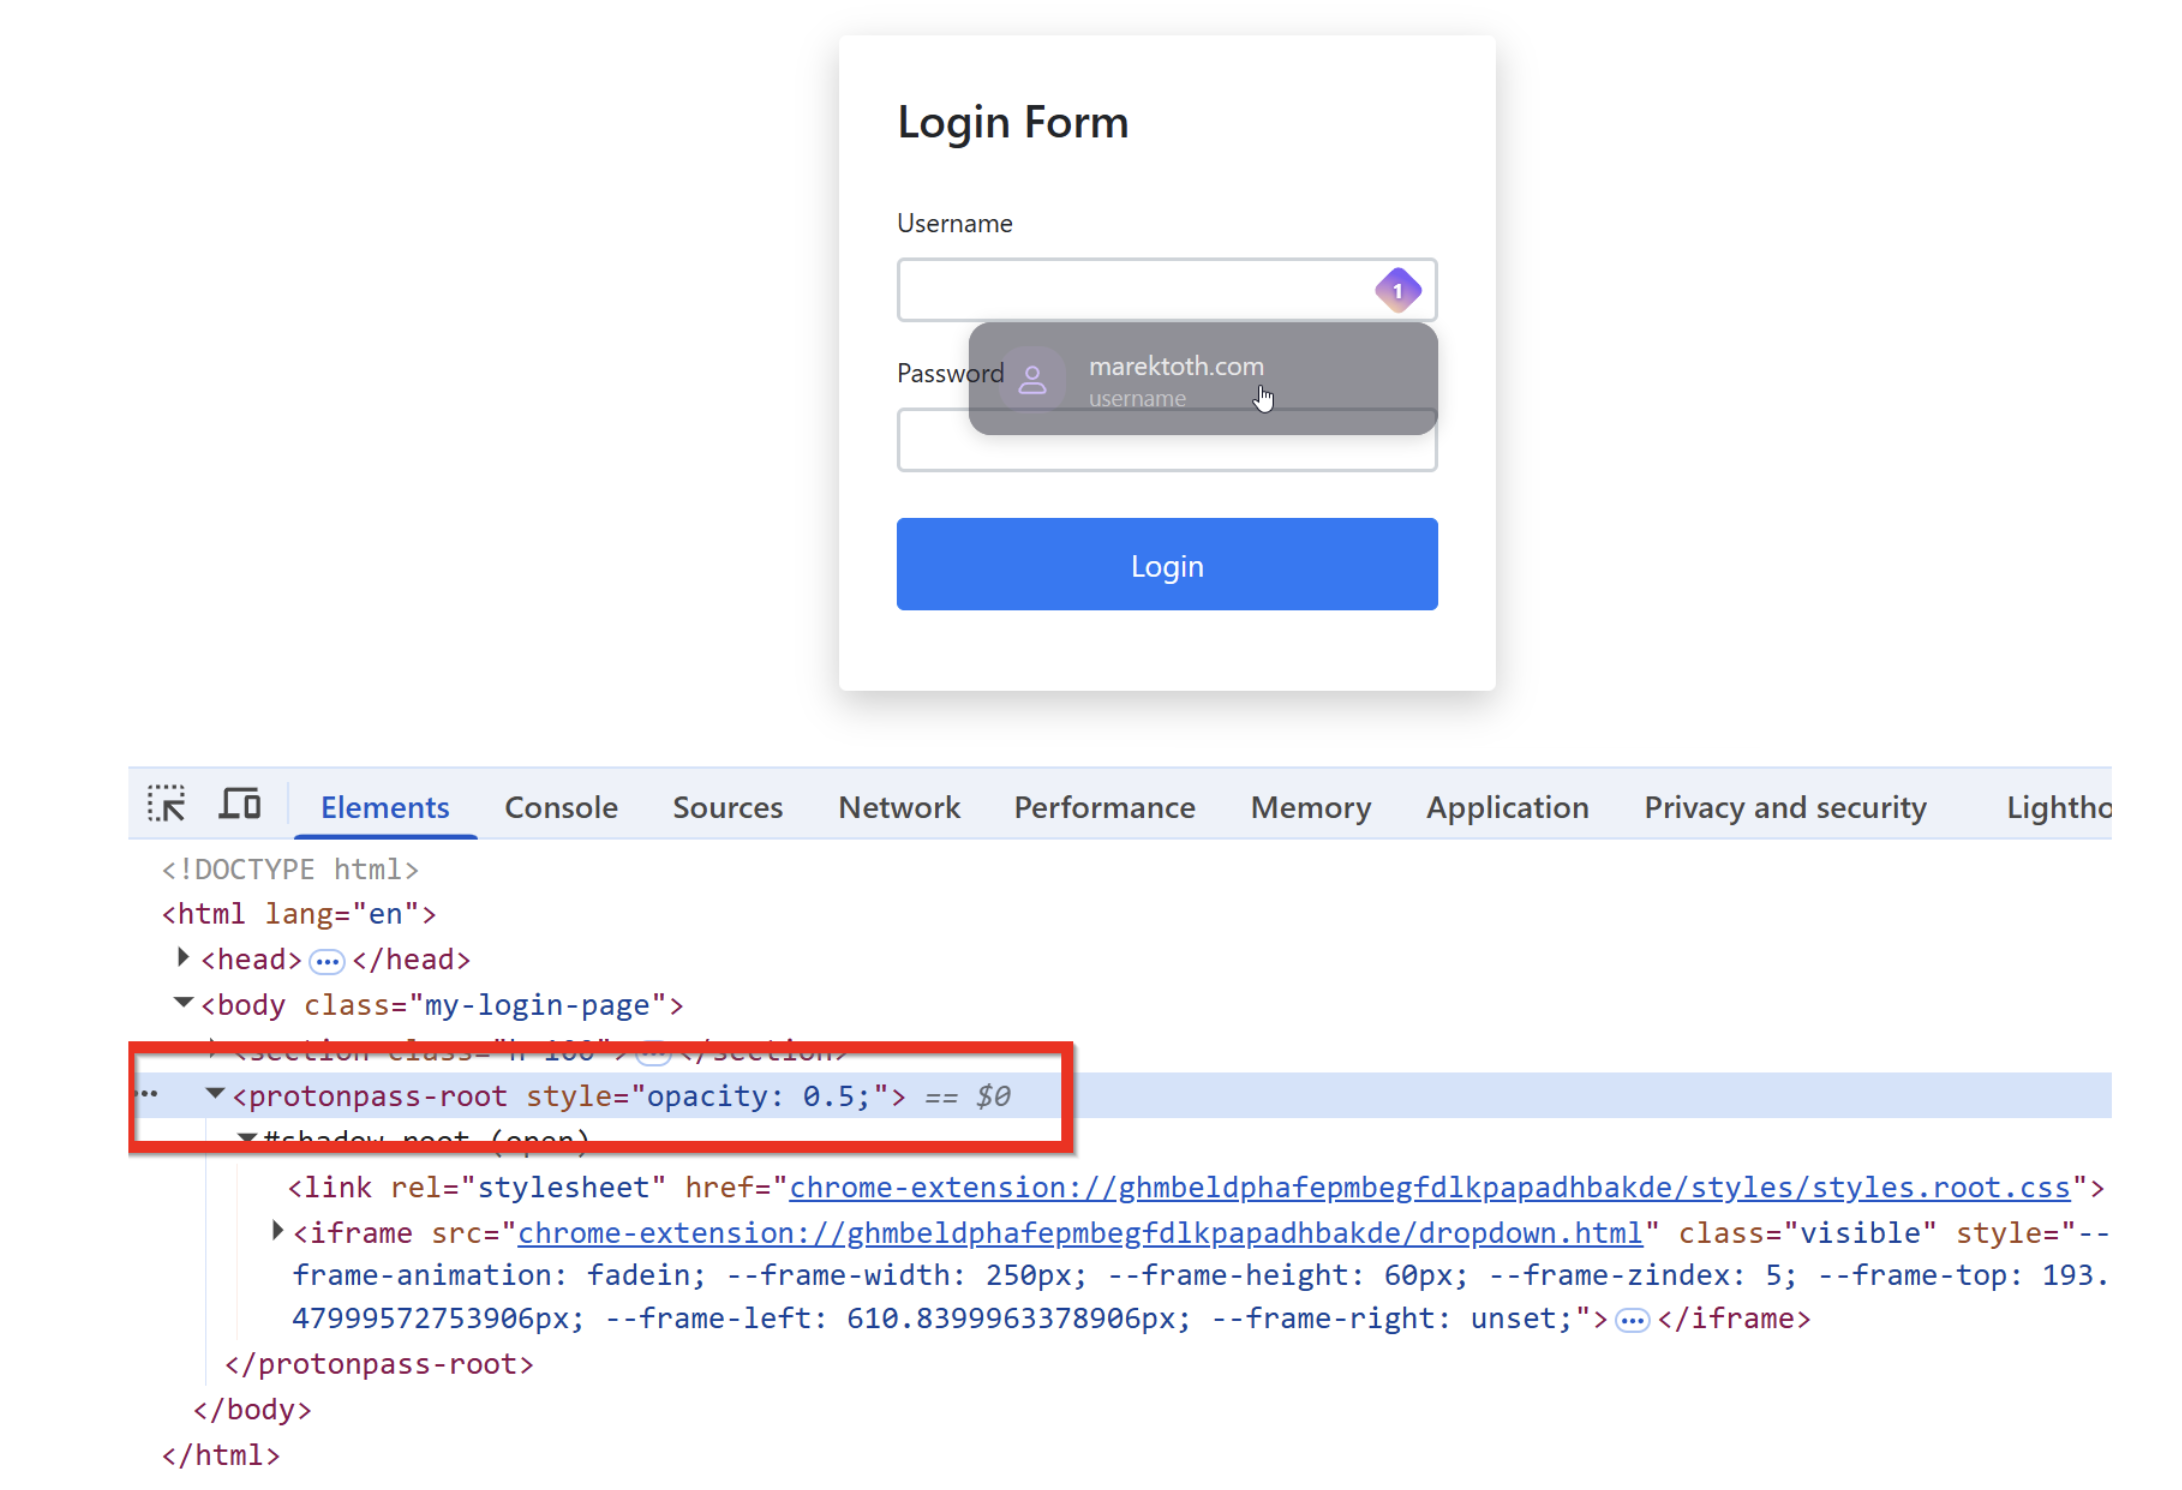Viewport: 2182px width, 1490px height.
Task: Open the Network tab
Action: coord(898,807)
